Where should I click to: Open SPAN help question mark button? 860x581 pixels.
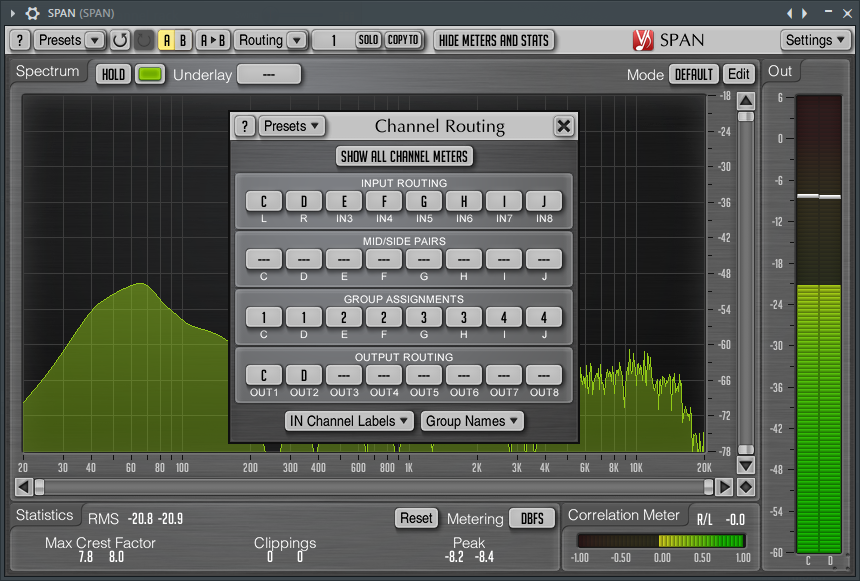coord(20,40)
